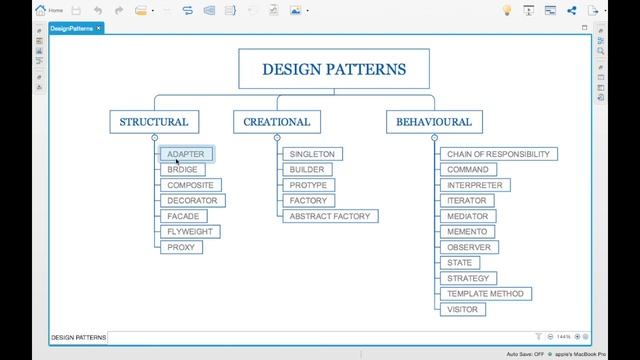Close the DesignPatterns tab
Viewport: 640px width, 360px height.
click(98, 28)
